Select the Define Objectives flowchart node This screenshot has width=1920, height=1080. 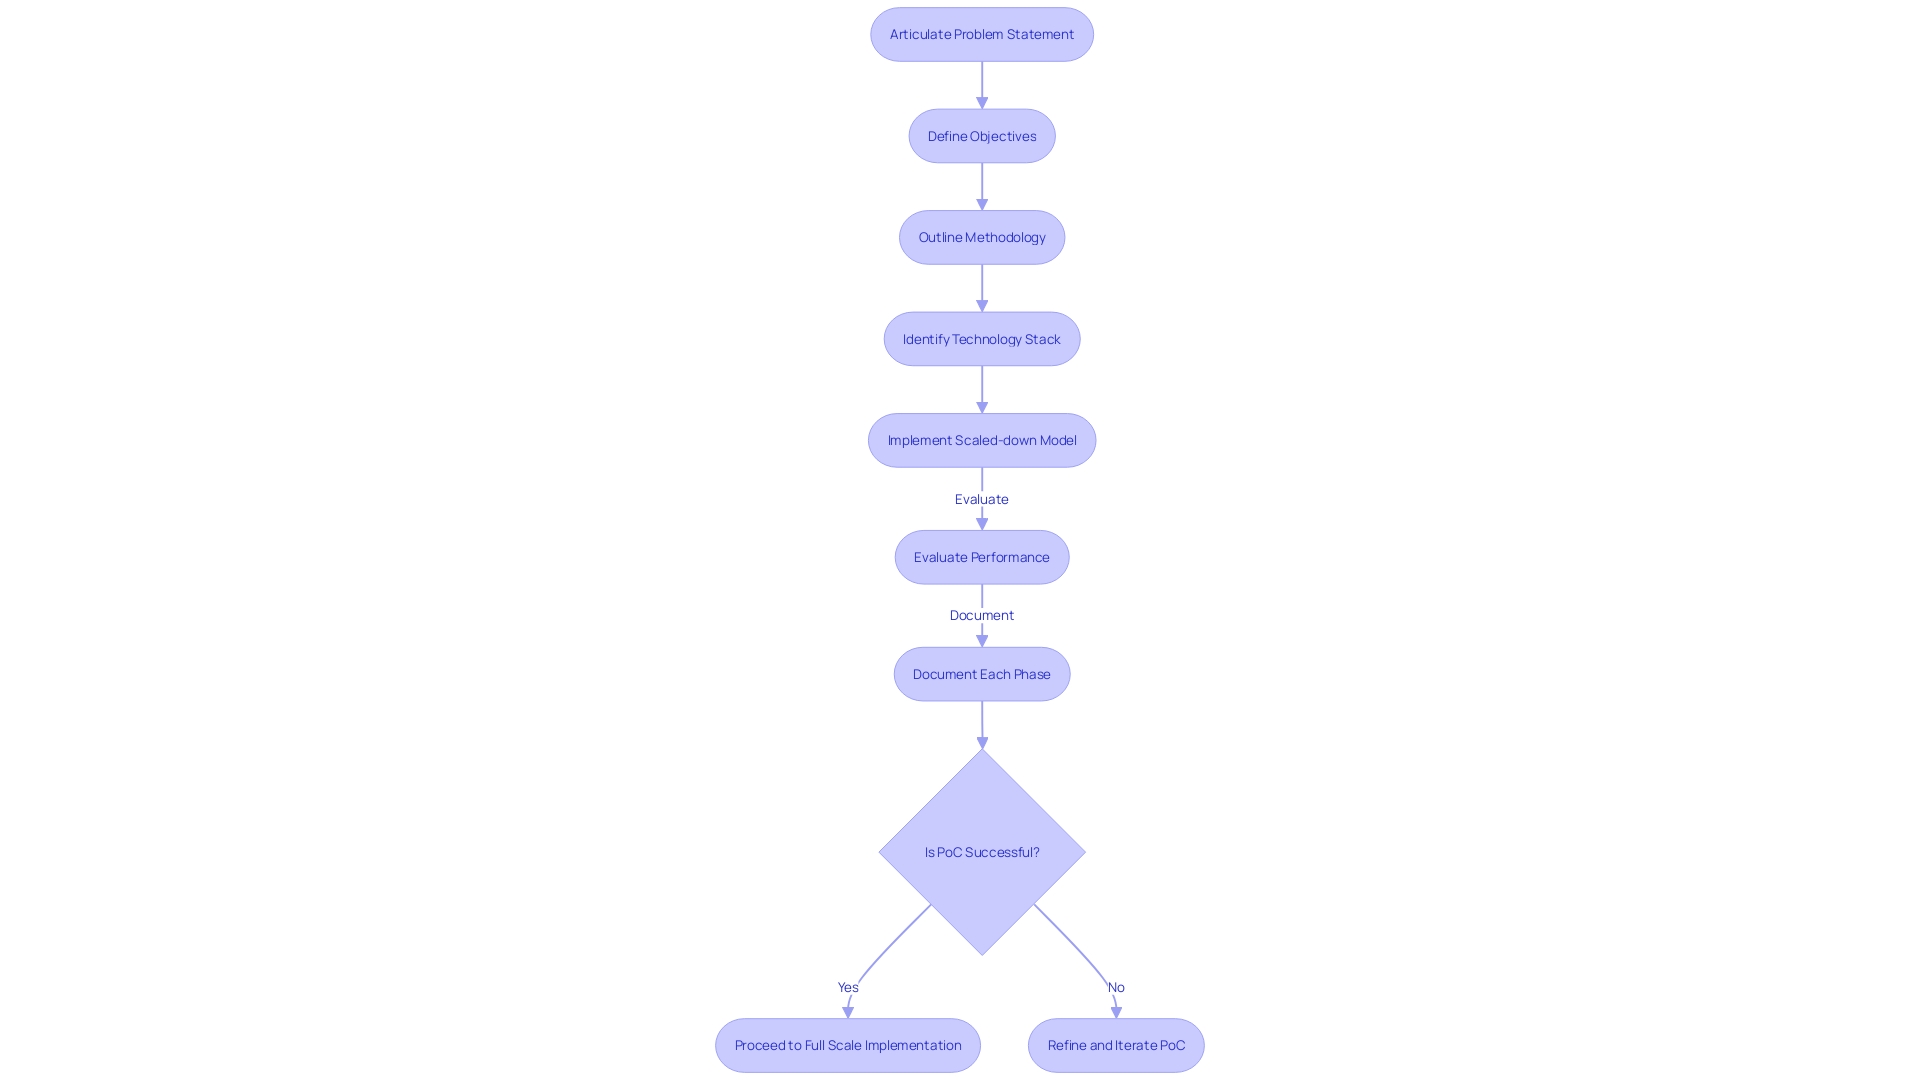(x=981, y=135)
